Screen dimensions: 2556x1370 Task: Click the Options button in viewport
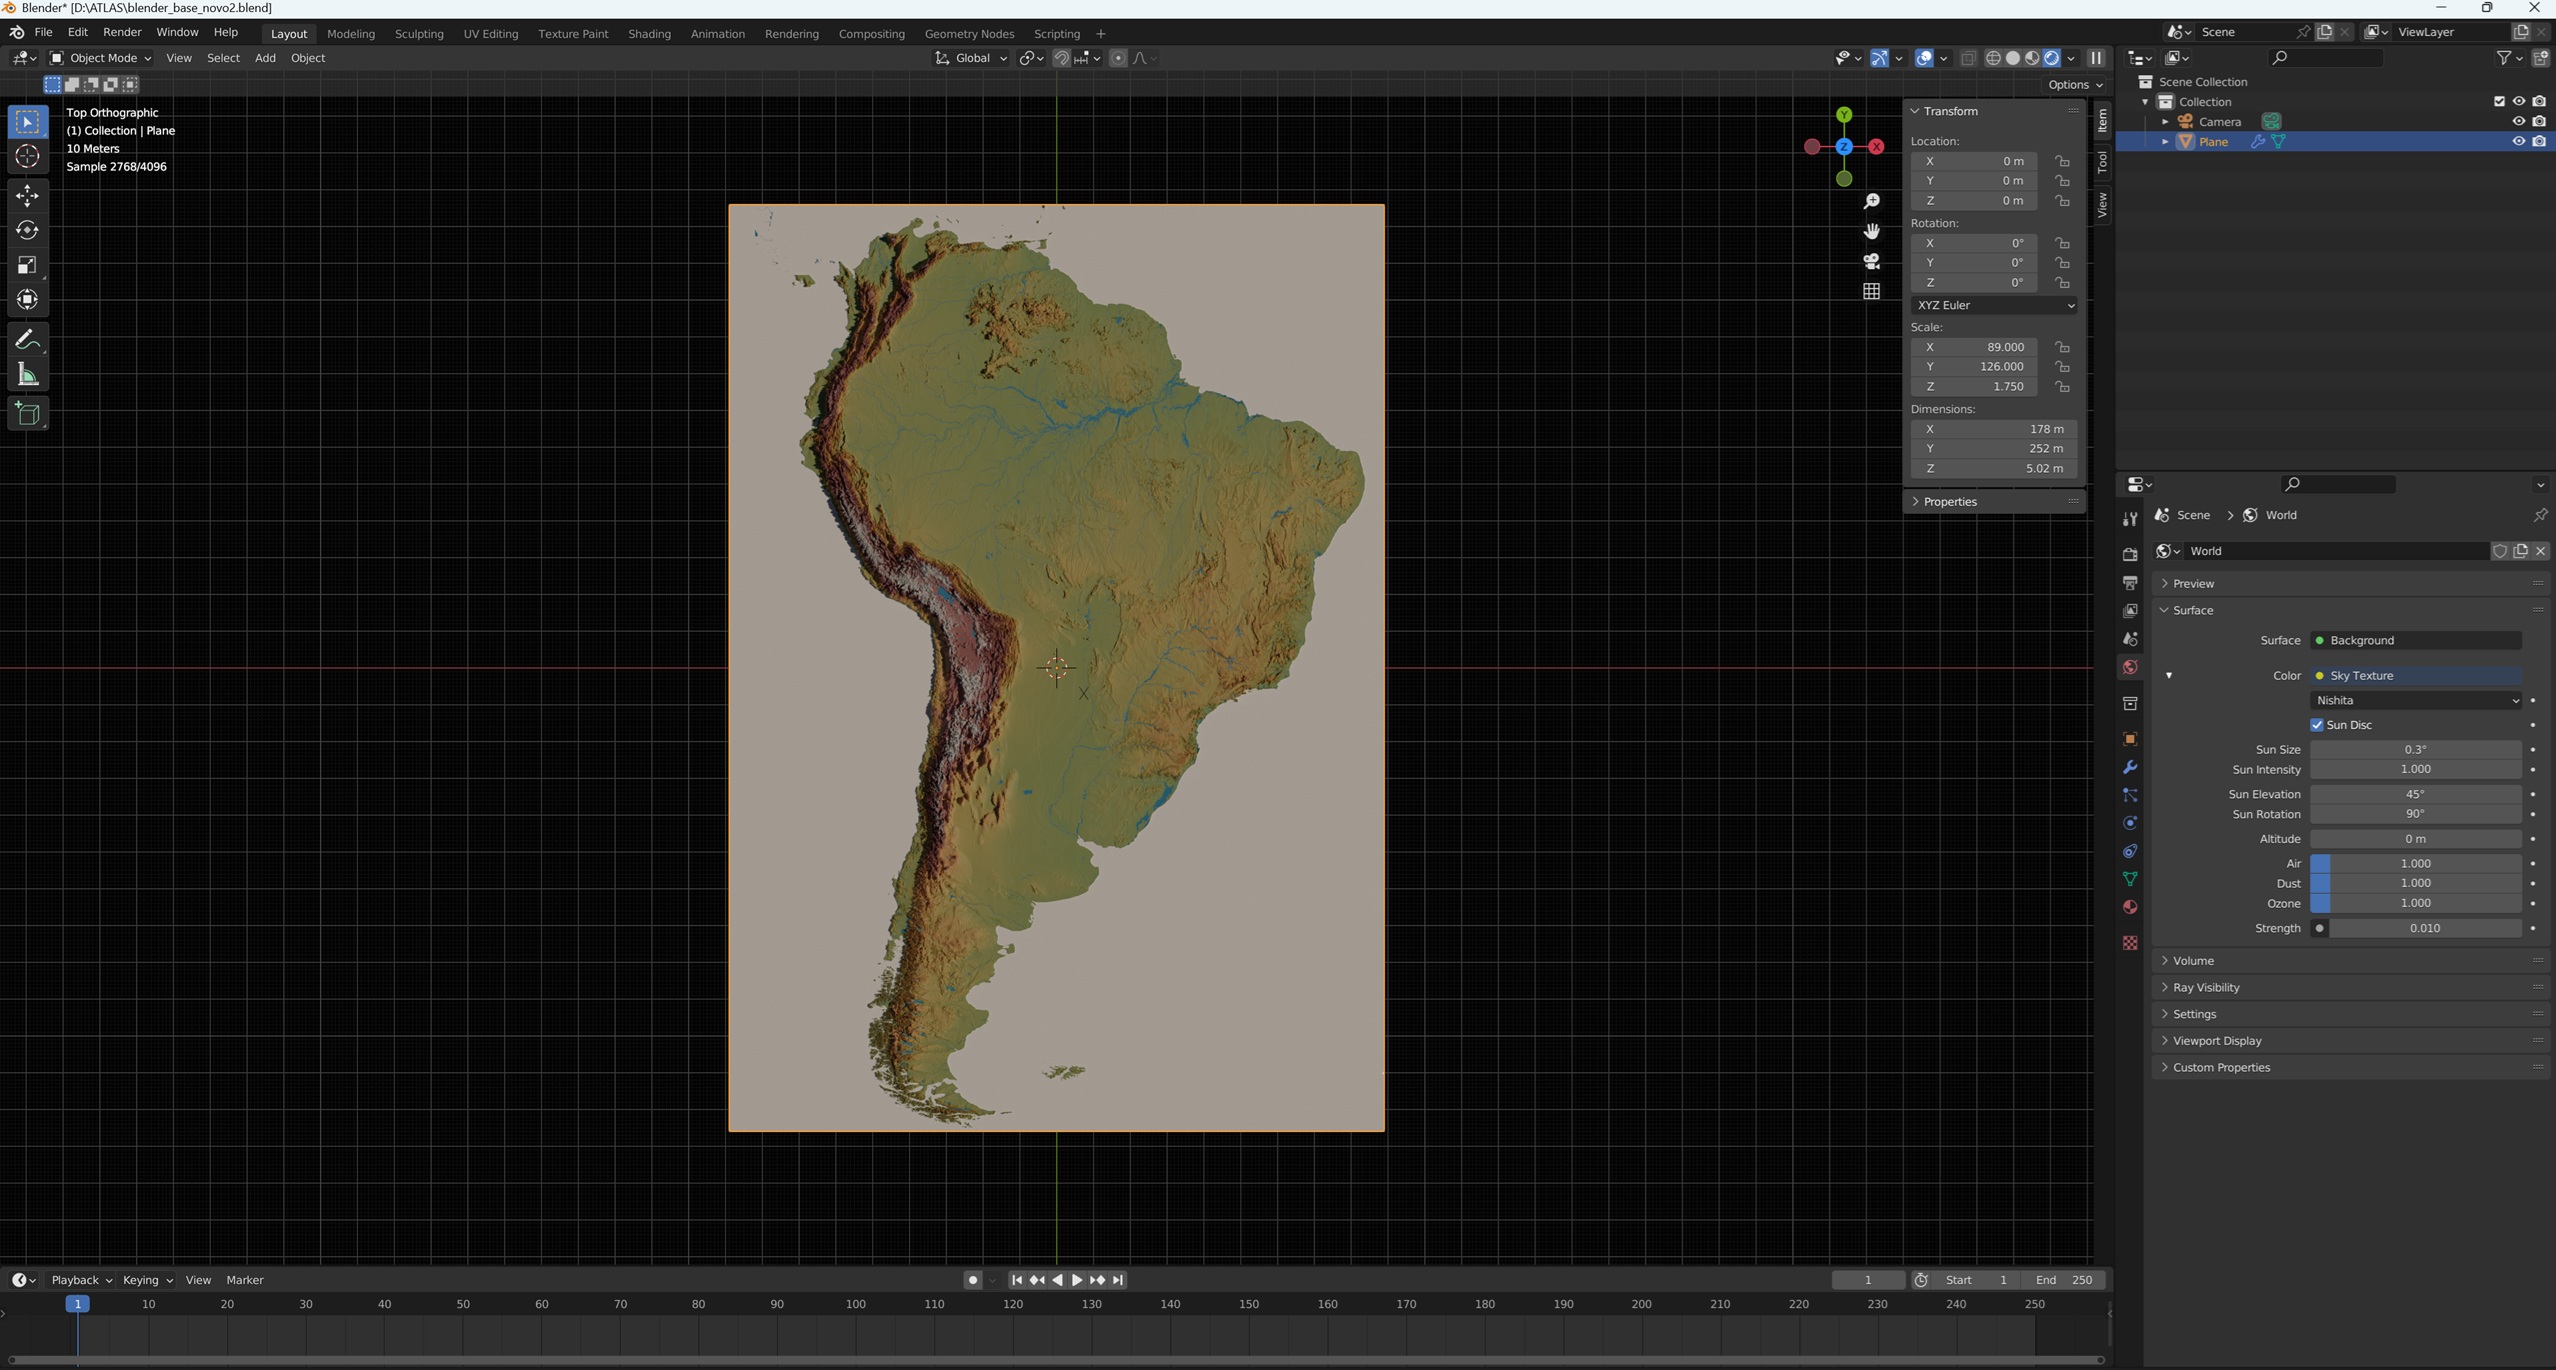click(x=2075, y=85)
